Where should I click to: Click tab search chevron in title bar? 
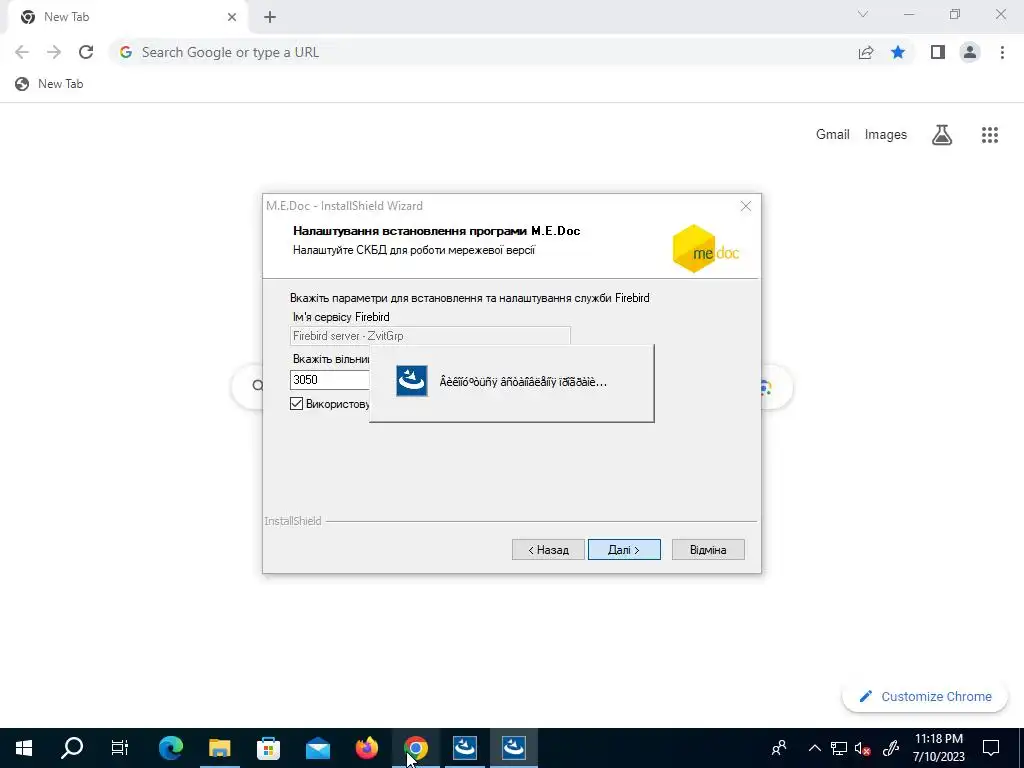[863, 14]
